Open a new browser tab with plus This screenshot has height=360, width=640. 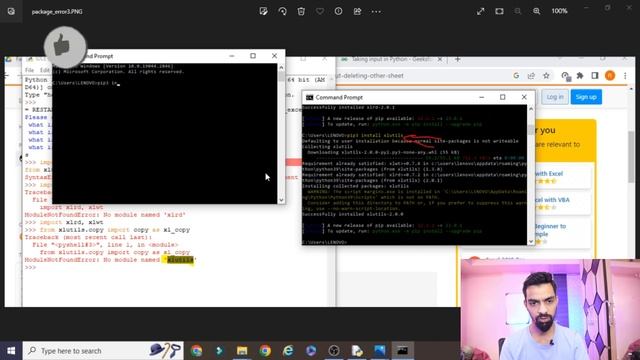pos(458,60)
